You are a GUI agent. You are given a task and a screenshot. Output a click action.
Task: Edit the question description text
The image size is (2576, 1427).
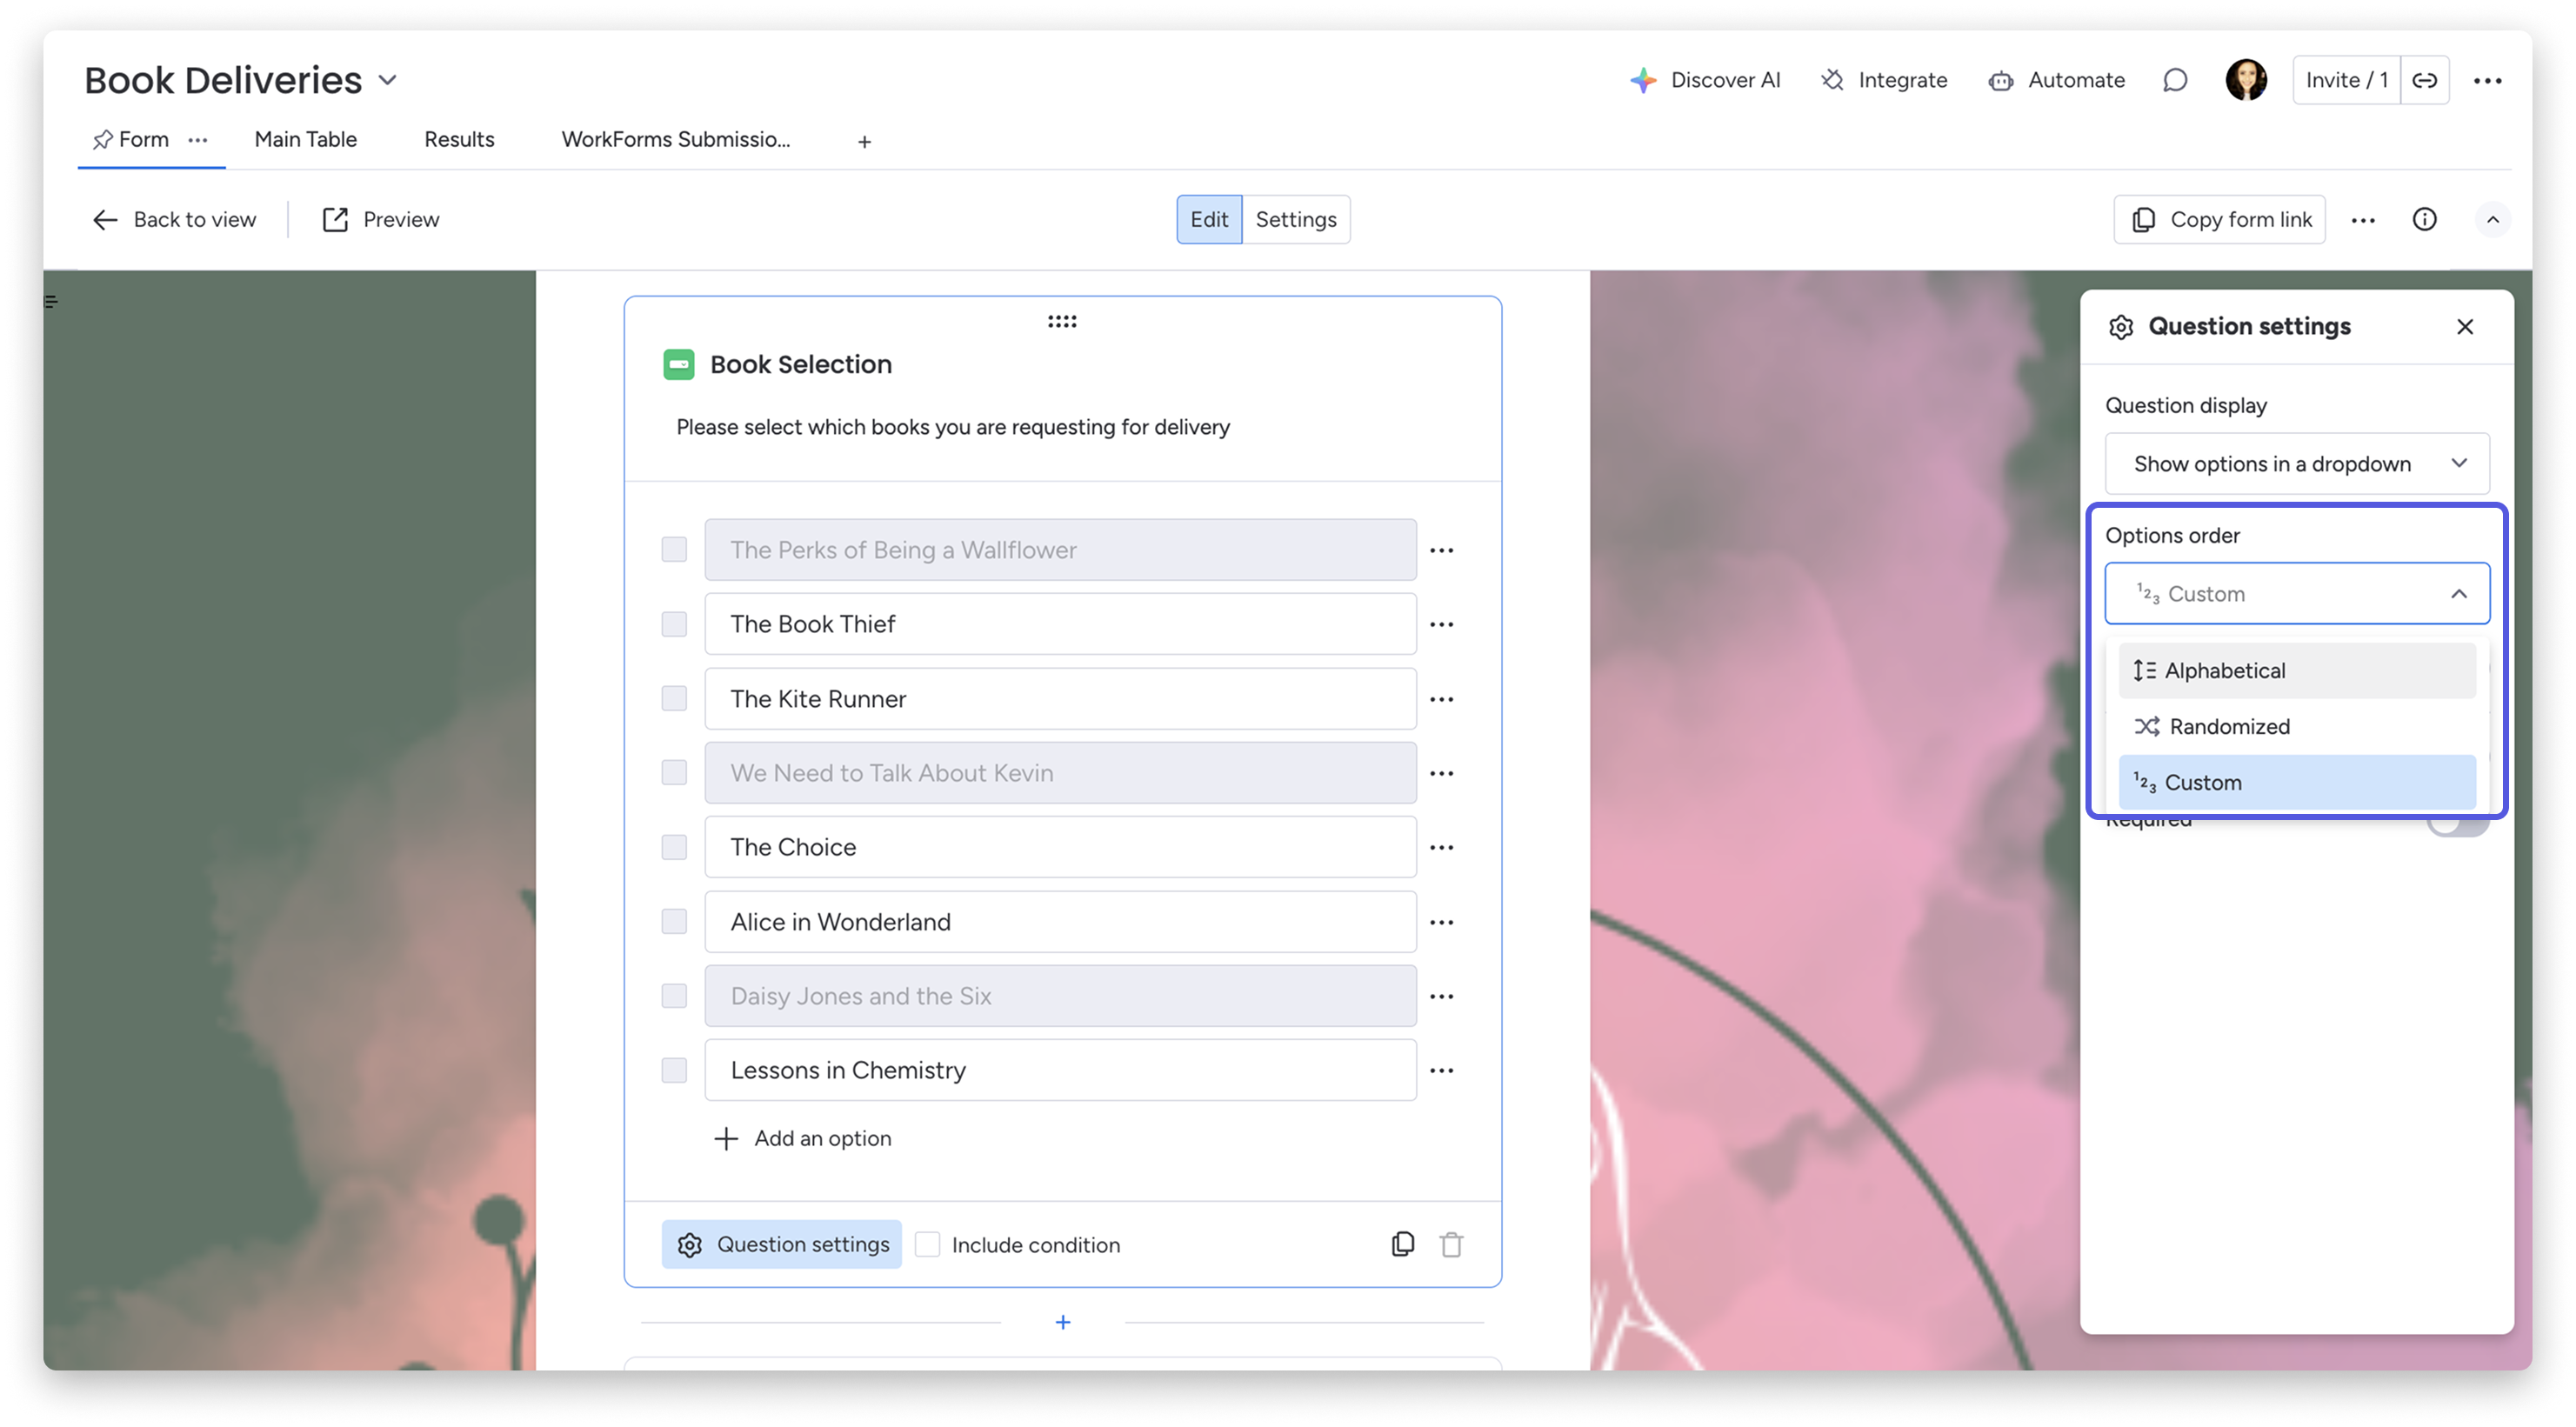[953, 427]
